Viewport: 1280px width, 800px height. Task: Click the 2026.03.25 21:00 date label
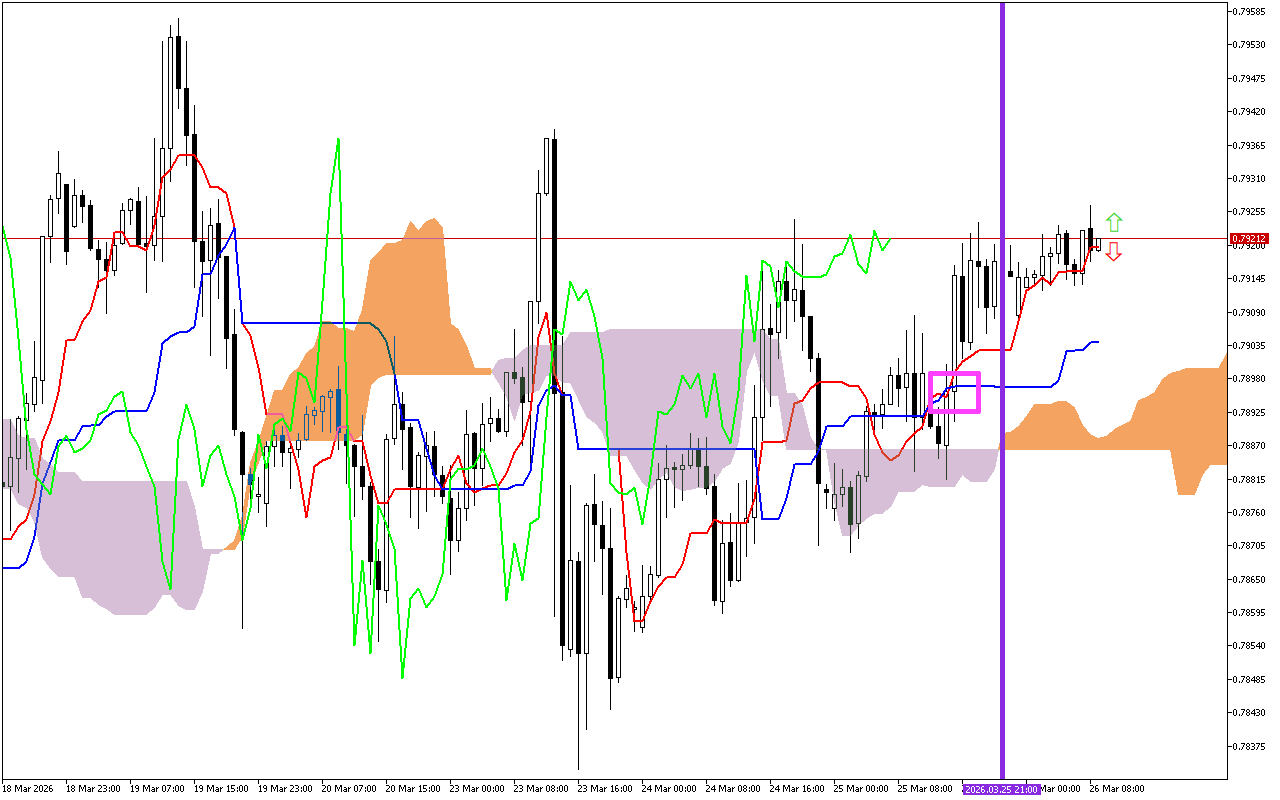(1001, 789)
